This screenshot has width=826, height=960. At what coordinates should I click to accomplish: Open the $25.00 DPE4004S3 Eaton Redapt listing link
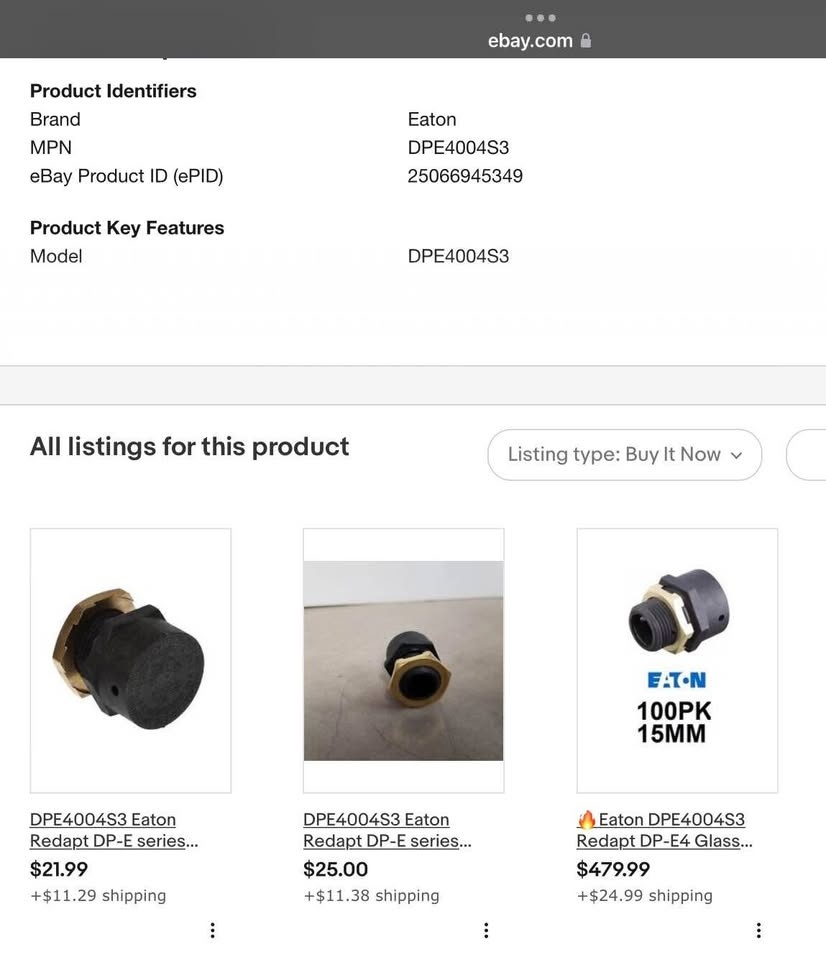387,830
